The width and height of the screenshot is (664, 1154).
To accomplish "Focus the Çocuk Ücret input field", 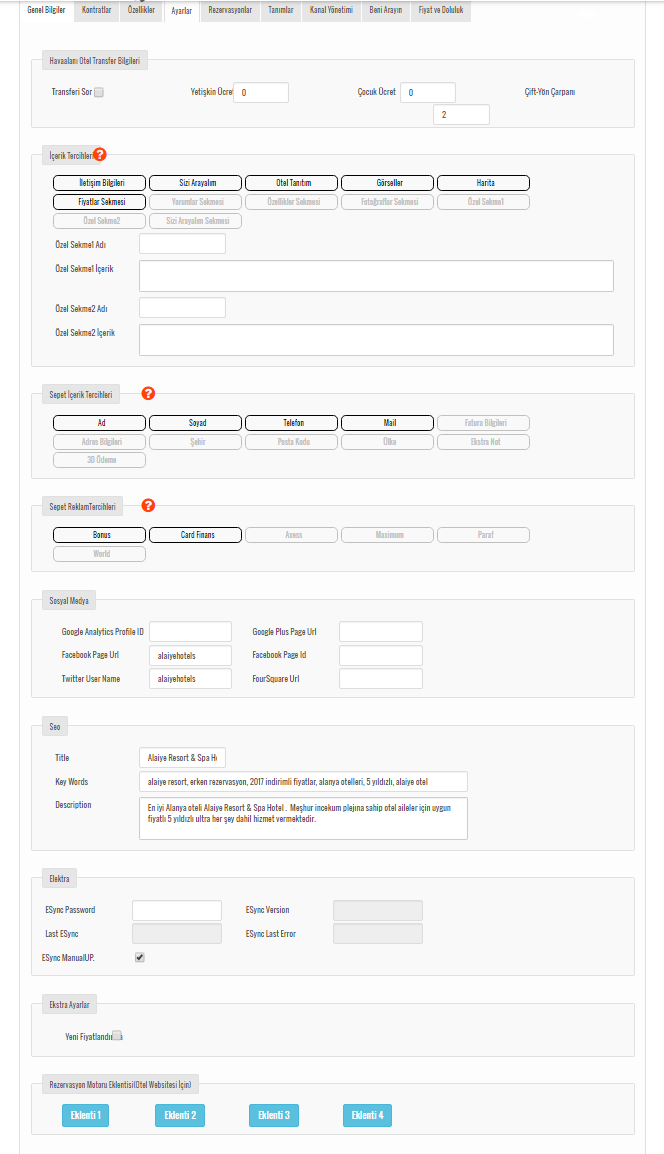I will (x=428, y=93).
